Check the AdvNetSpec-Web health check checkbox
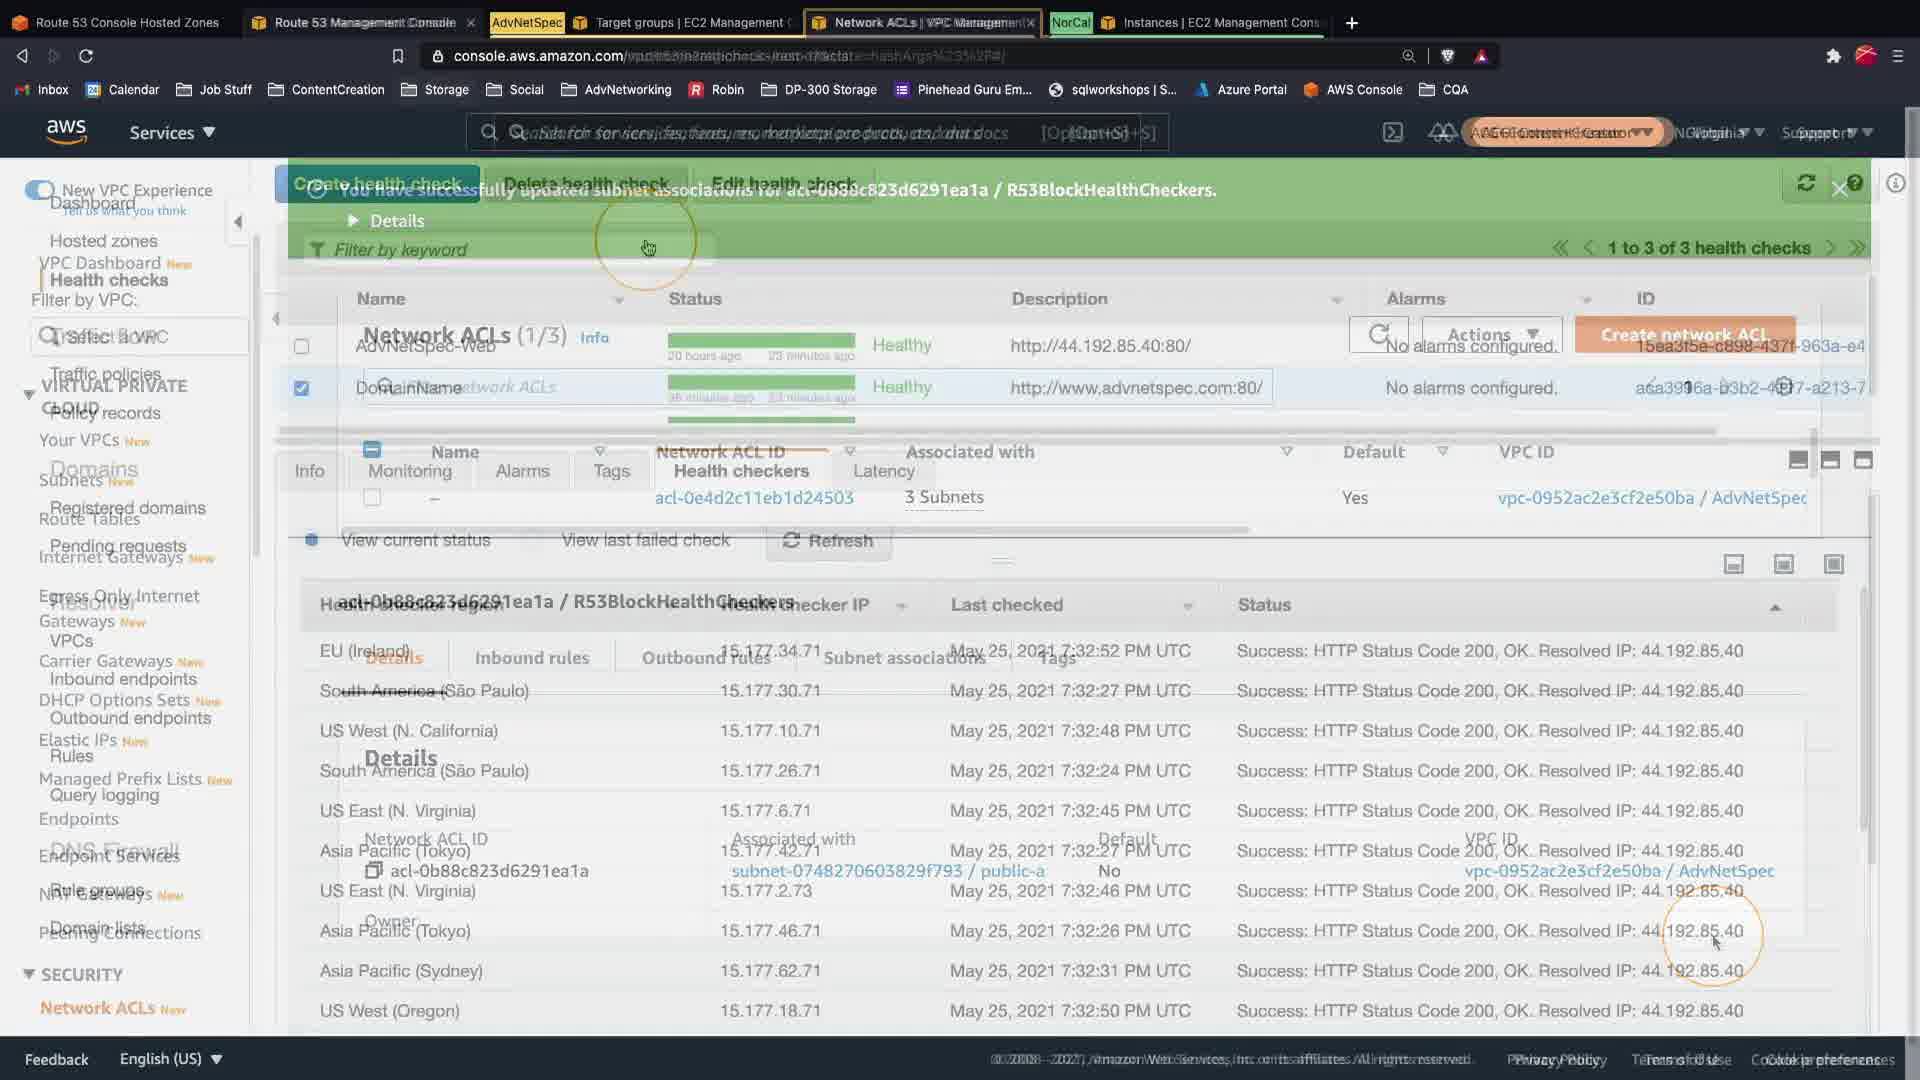The height and width of the screenshot is (1080, 1920). (301, 346)
